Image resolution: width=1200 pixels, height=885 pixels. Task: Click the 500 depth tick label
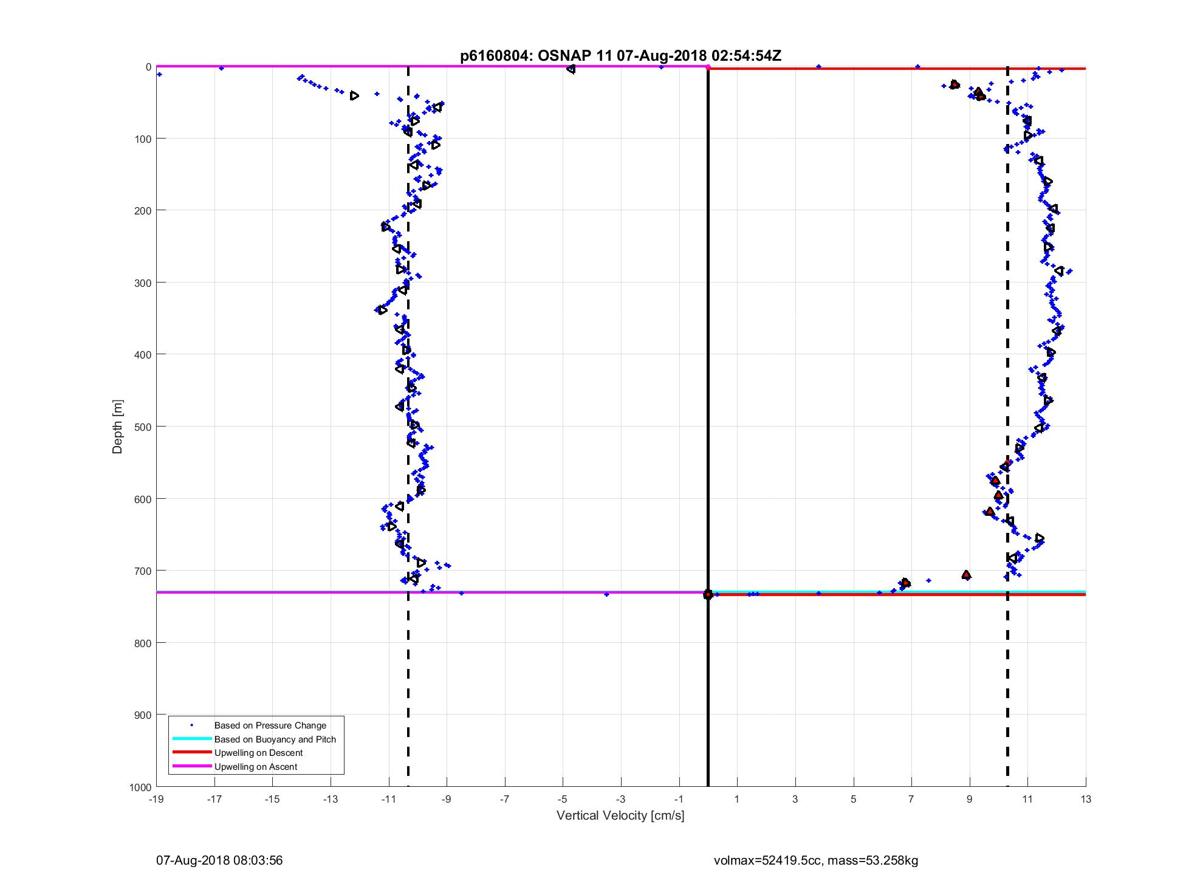click(x=142, y=426)
